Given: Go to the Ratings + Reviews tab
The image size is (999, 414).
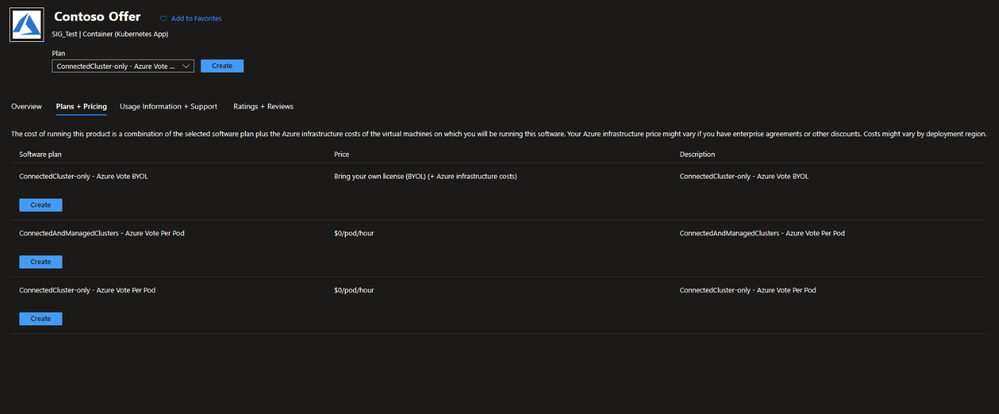Looking at the screenshot, I should [x=263, y=106].
